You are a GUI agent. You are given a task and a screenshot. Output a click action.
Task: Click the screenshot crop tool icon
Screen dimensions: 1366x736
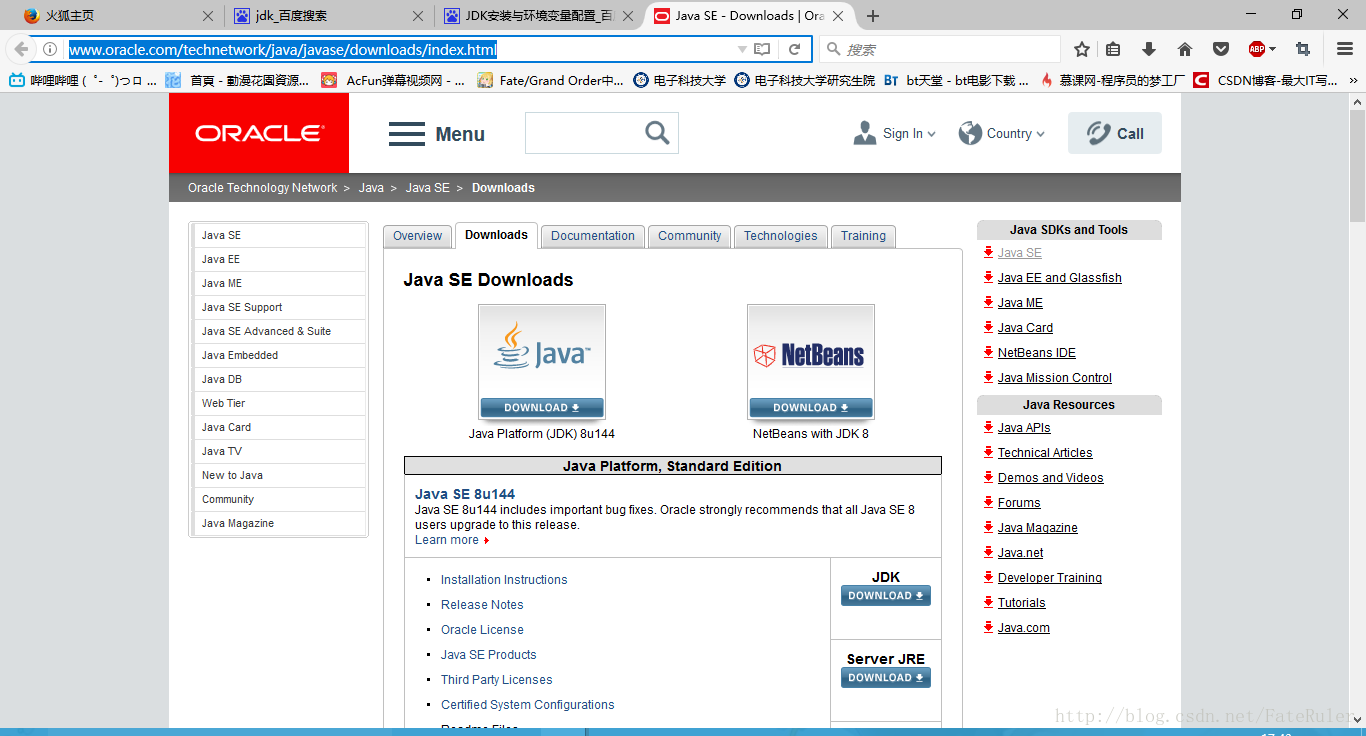point(1303,49)
